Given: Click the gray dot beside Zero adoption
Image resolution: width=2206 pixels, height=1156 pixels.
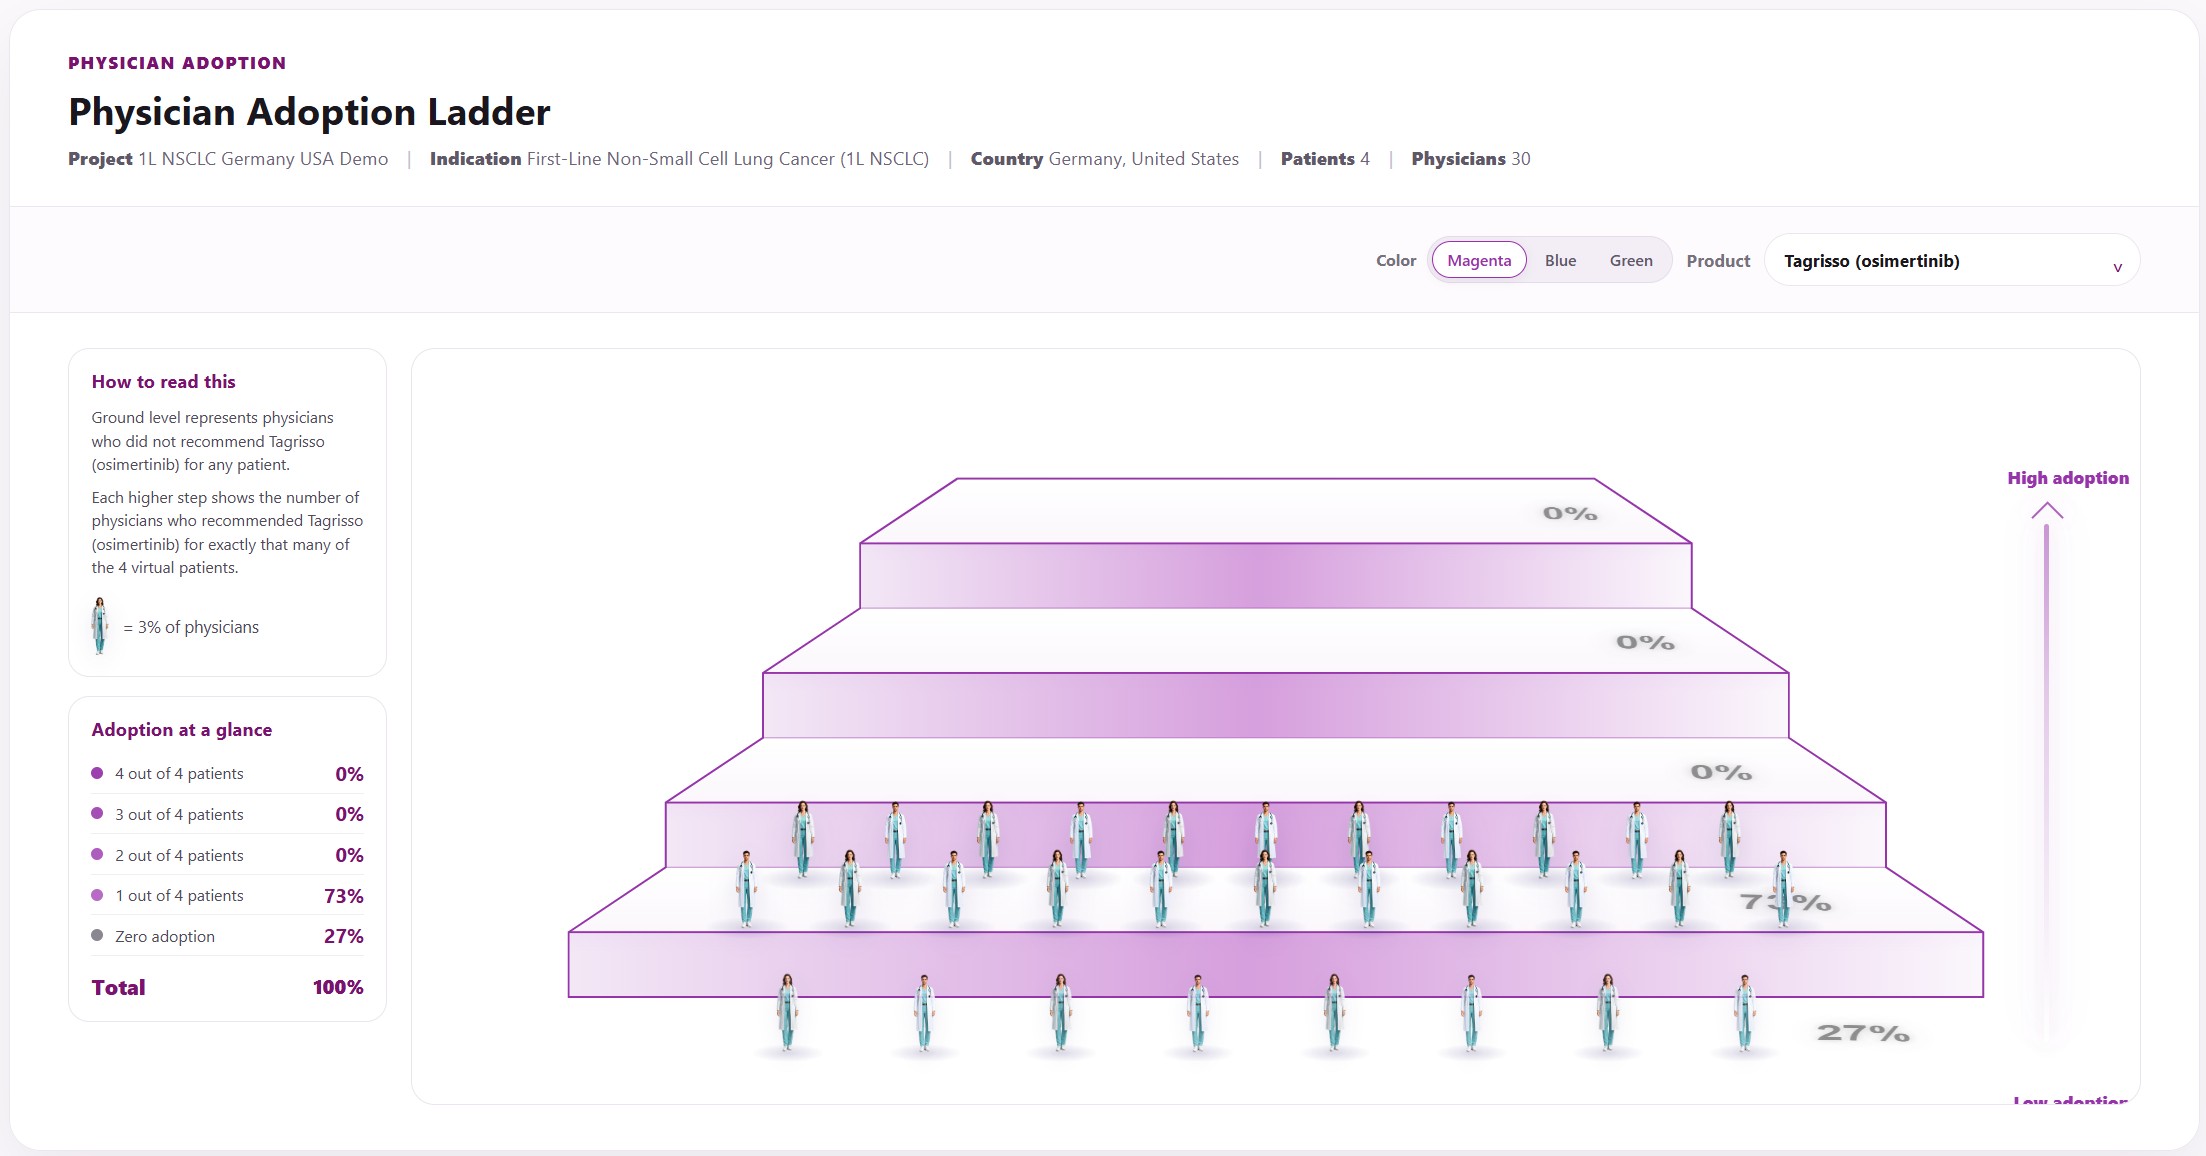Looking at the screenshot, I should tap(97, 936).
